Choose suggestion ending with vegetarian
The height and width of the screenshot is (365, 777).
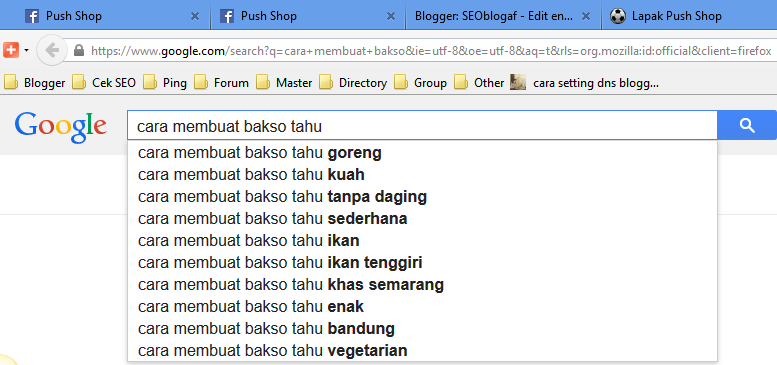pyautogui.click(x=422, y=351)
